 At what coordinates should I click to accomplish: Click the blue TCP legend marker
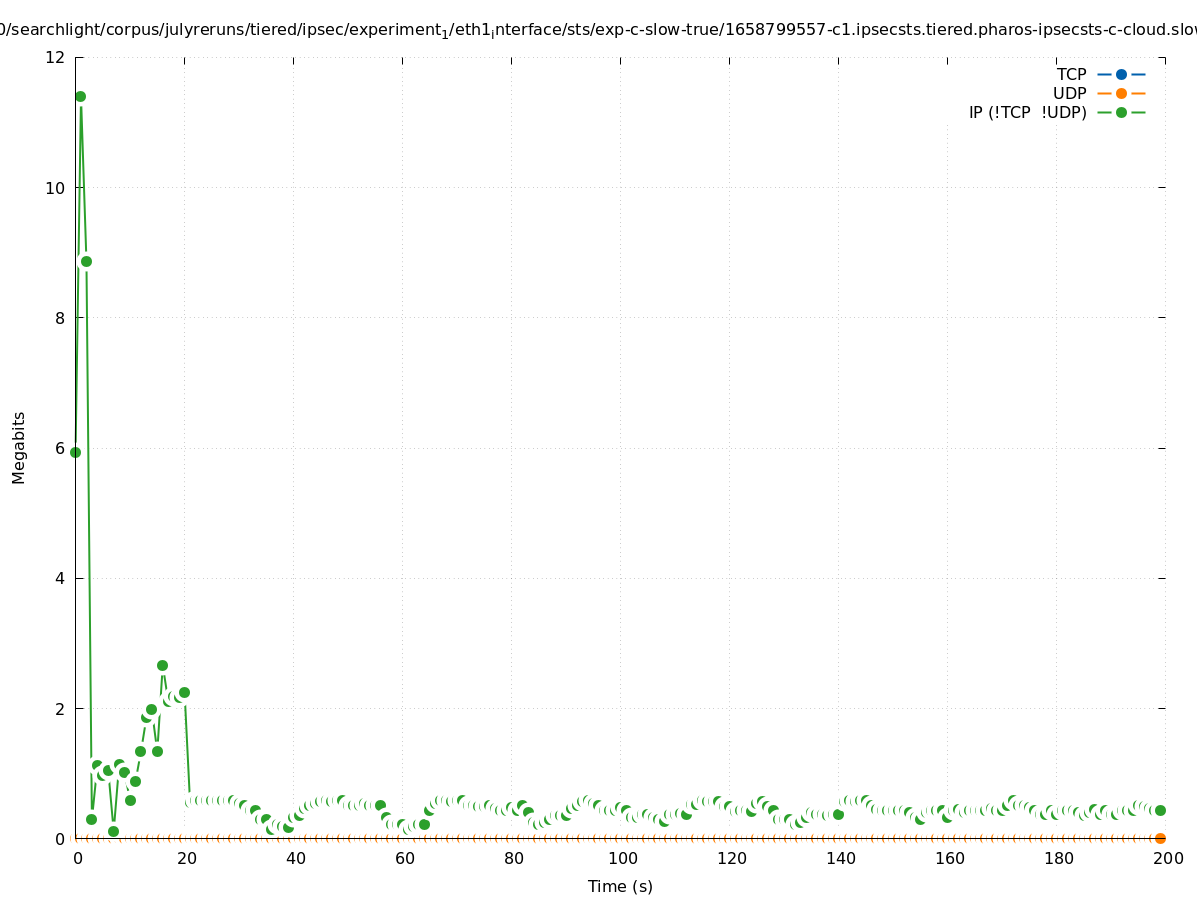pyautogui.click(x=1121, y=74)
